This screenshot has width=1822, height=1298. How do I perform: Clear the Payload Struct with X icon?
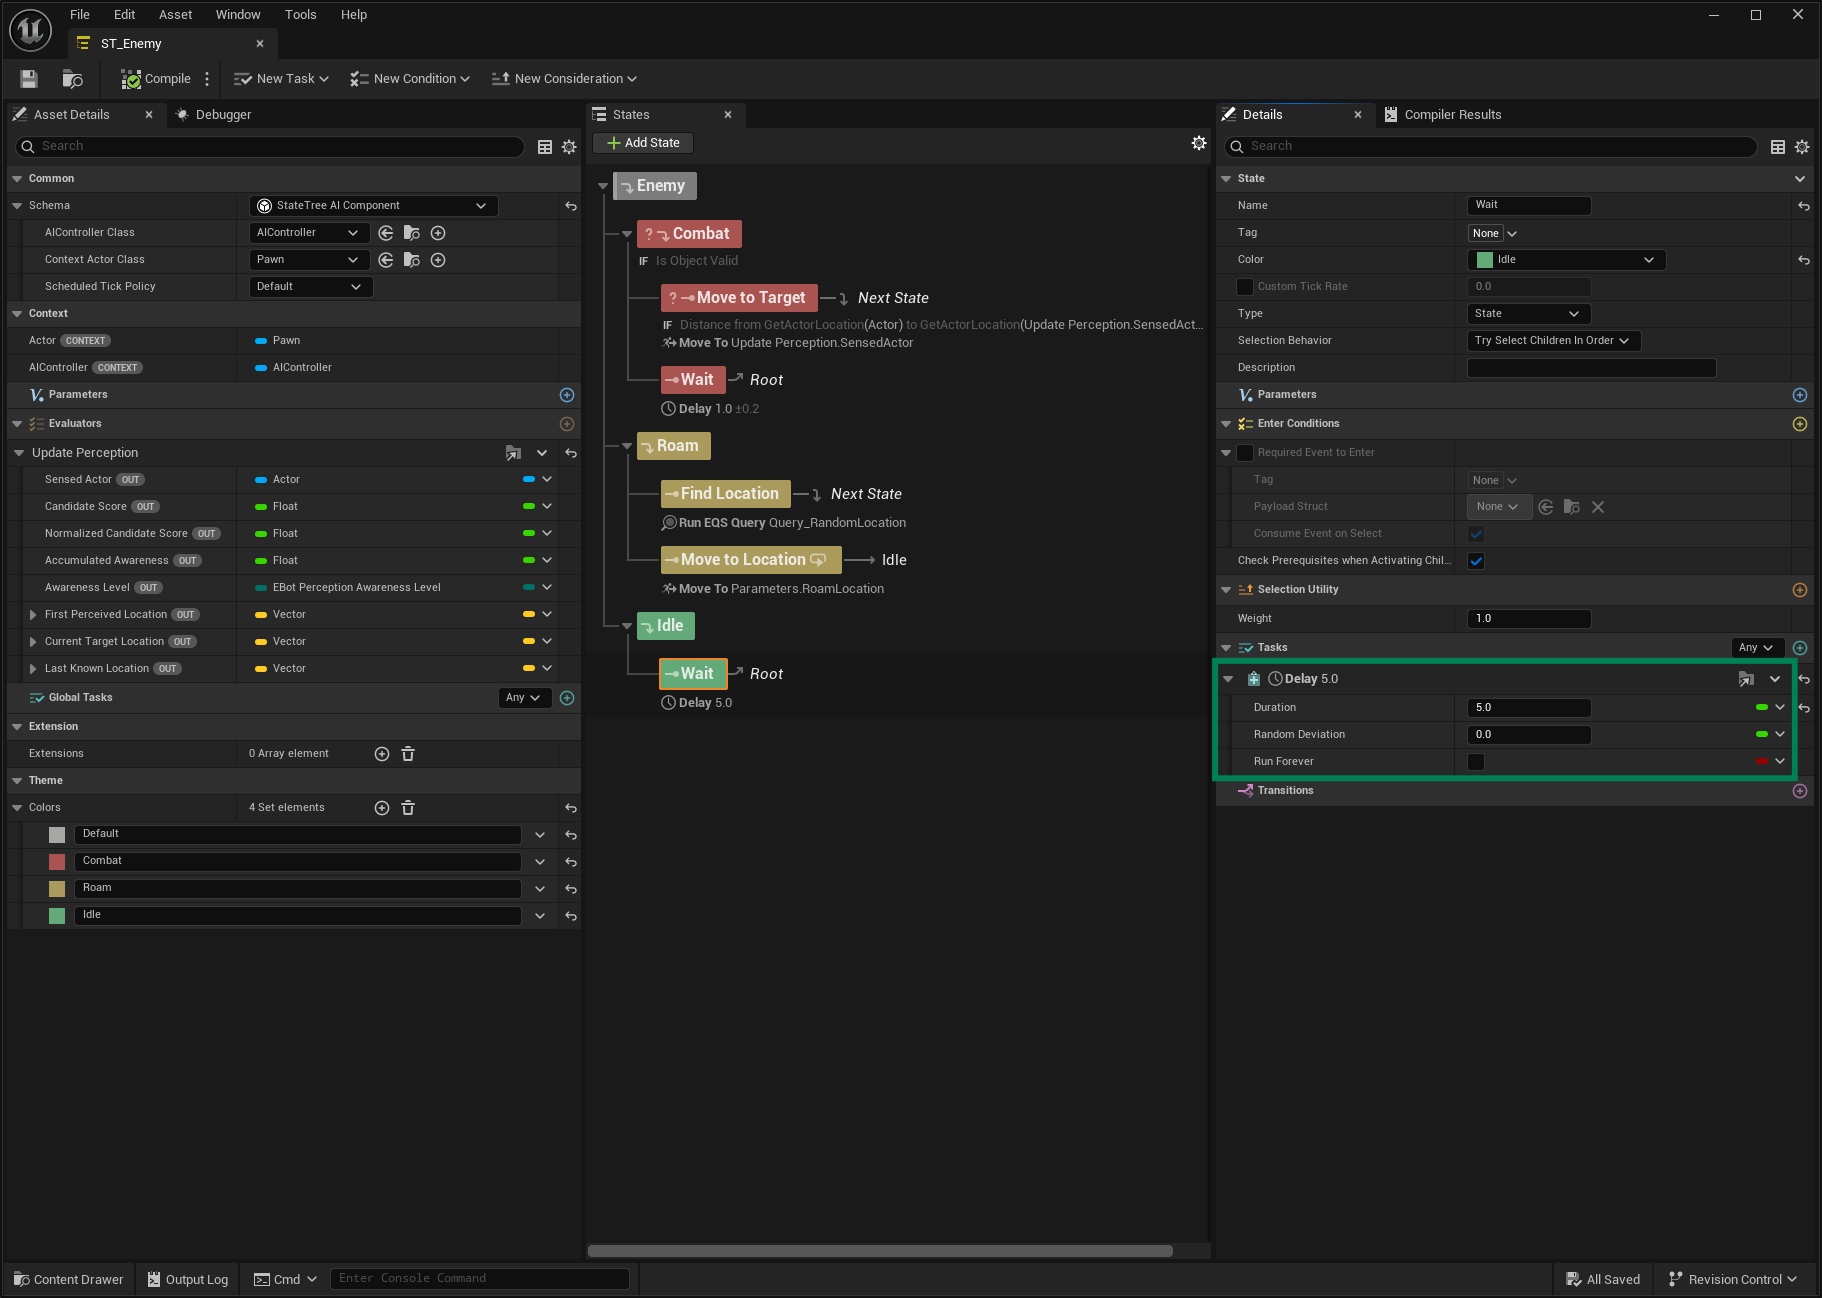click(x=1598, y=507)
